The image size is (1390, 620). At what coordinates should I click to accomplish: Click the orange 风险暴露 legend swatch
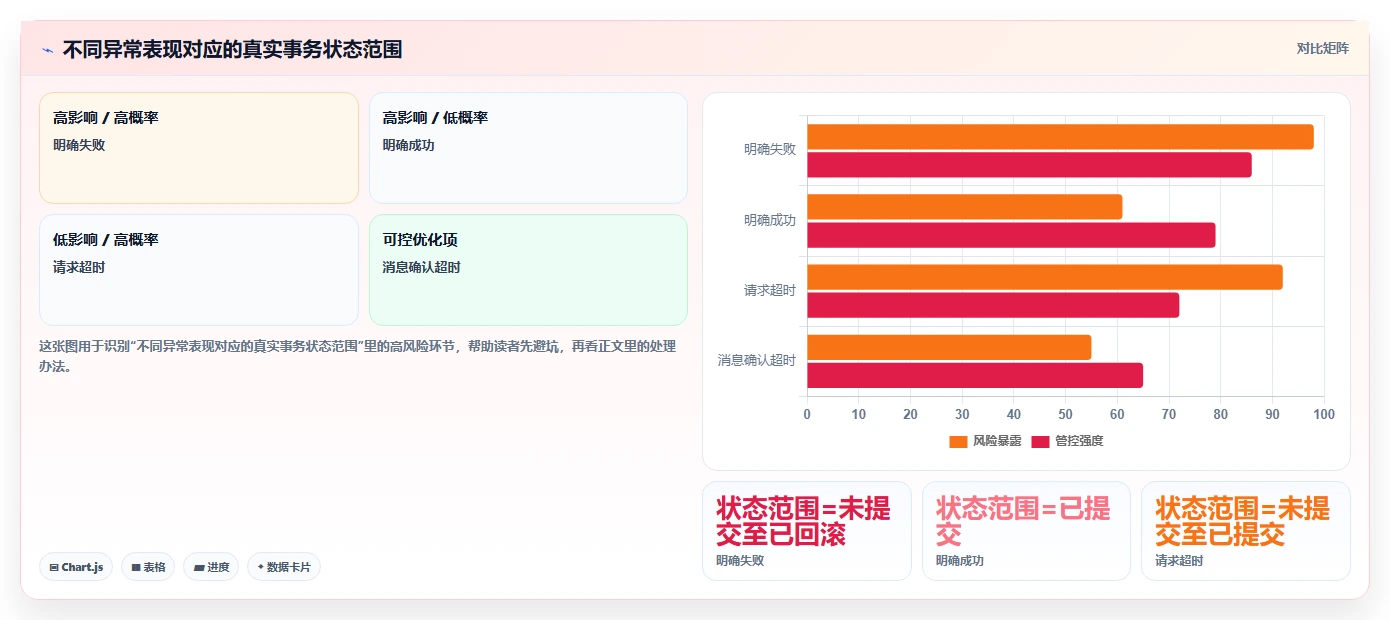point(958,441)
